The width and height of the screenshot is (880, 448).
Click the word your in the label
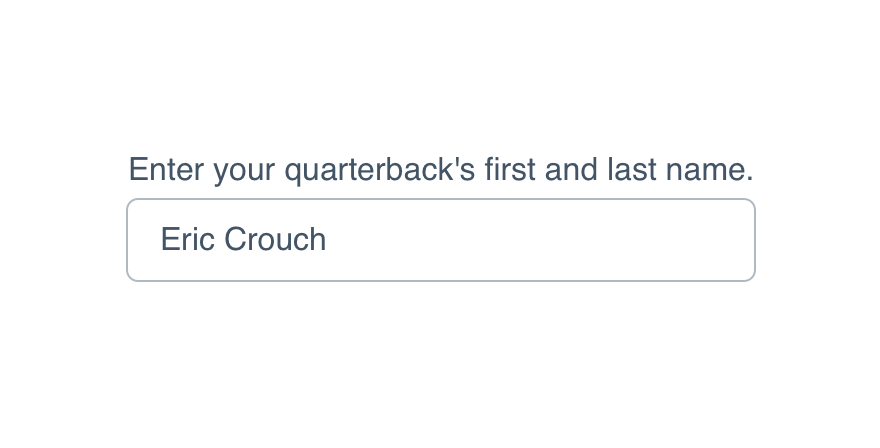244,172
